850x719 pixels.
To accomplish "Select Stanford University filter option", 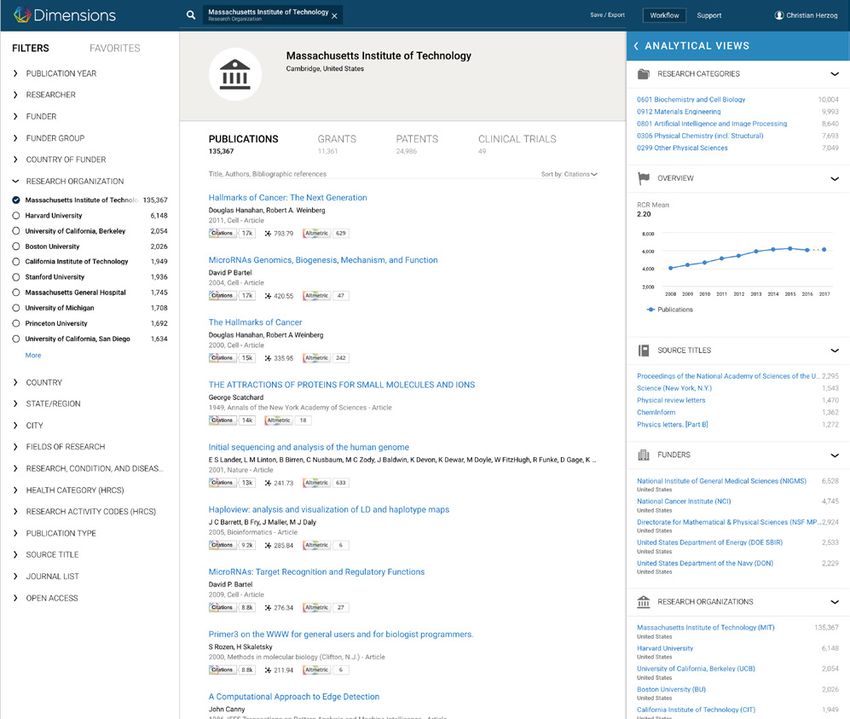I will click(x=16, y=277).
